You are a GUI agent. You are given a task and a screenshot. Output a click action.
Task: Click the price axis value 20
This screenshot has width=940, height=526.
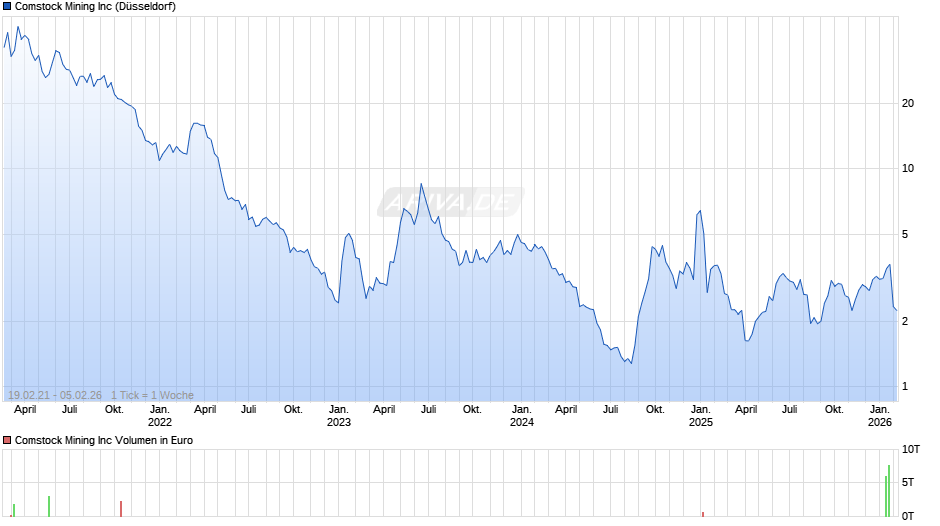(x=908, y=103)
